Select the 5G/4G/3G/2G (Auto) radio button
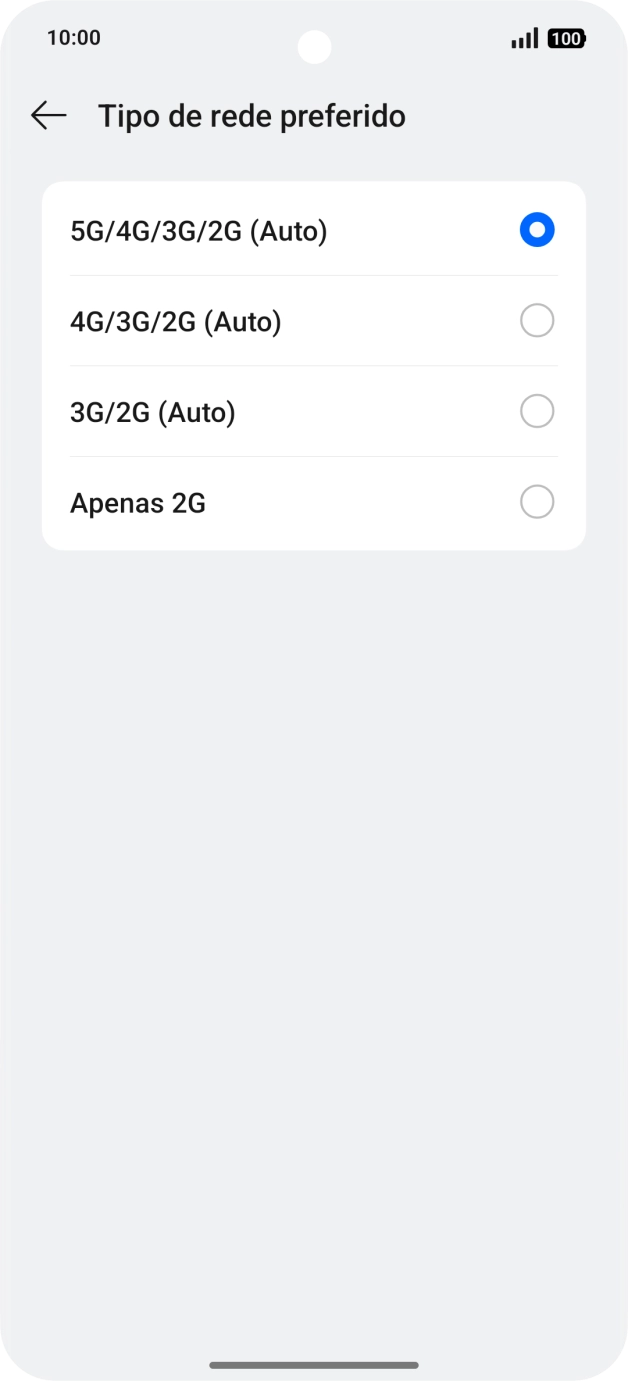628x1381 pixels. click(x=537, y=231)
